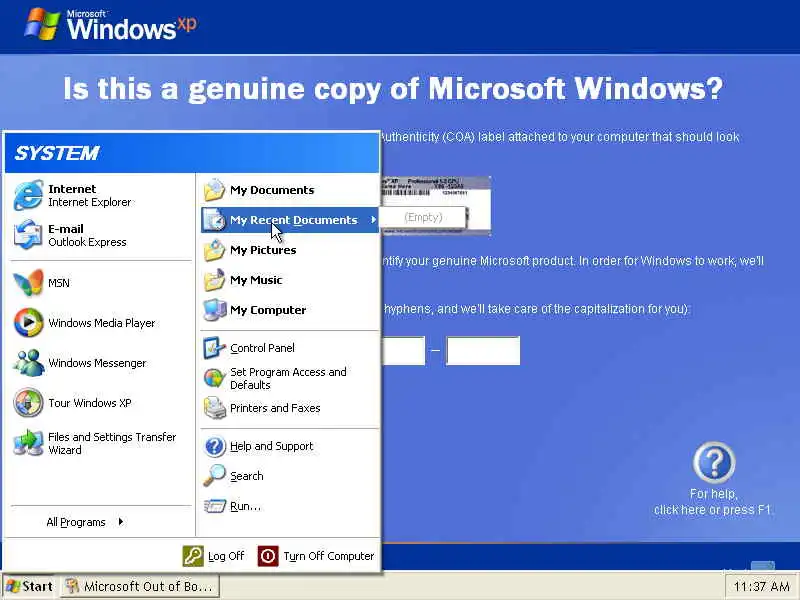The image size is (800, 600).
Task: Click All Programs label
Action: 76,522
